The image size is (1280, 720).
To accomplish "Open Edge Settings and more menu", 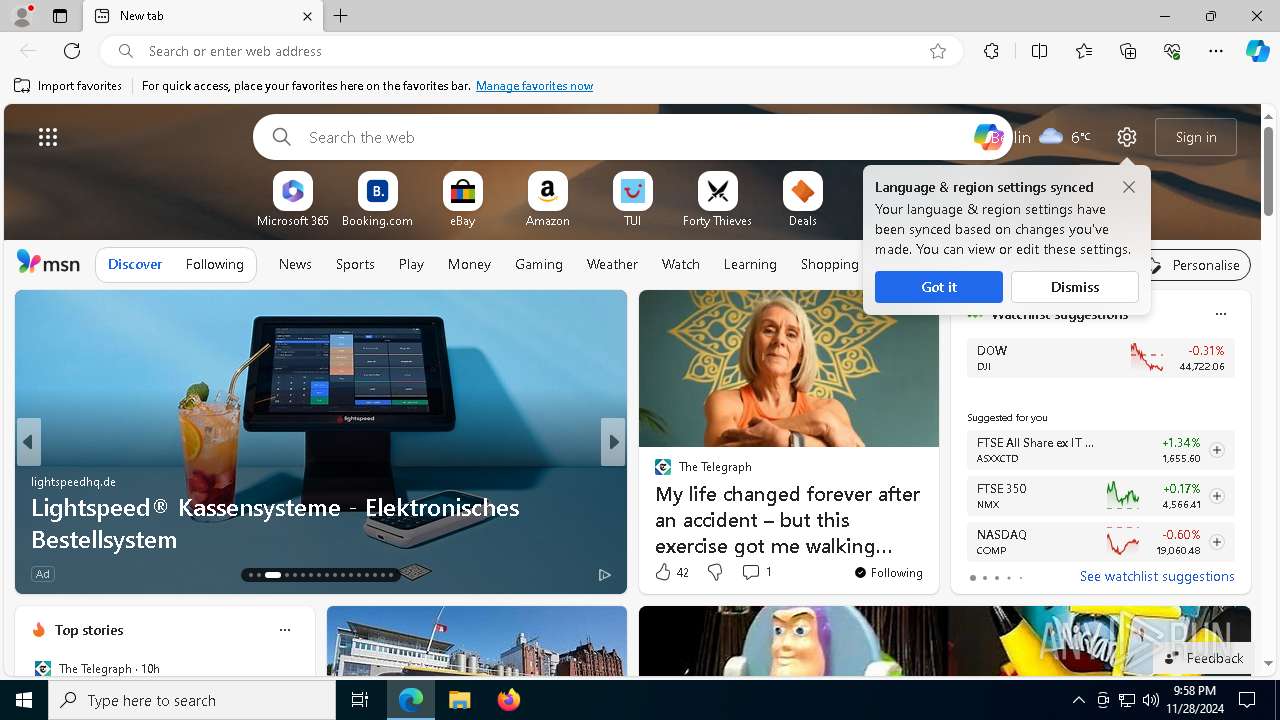I will pos(1216,51).
